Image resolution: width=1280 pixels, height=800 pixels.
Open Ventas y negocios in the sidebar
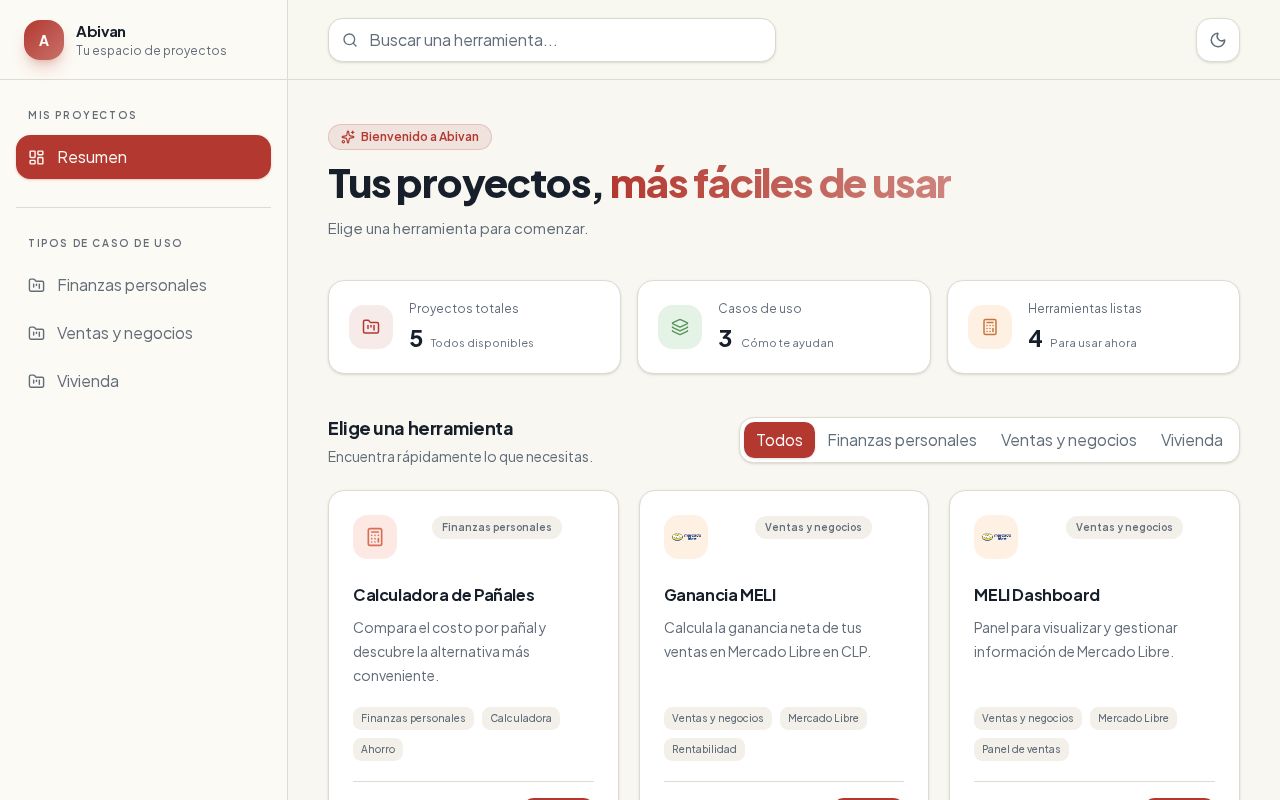(x=143, y=333)
